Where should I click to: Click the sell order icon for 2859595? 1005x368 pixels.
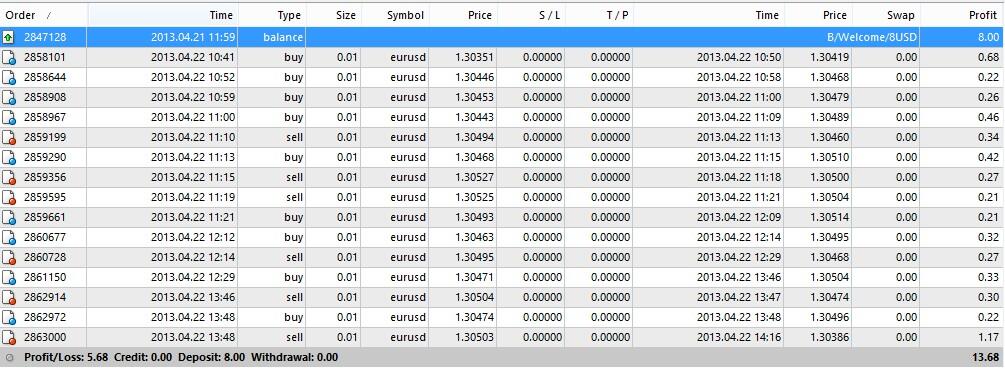pyautogui.click(x=8, y=197)
